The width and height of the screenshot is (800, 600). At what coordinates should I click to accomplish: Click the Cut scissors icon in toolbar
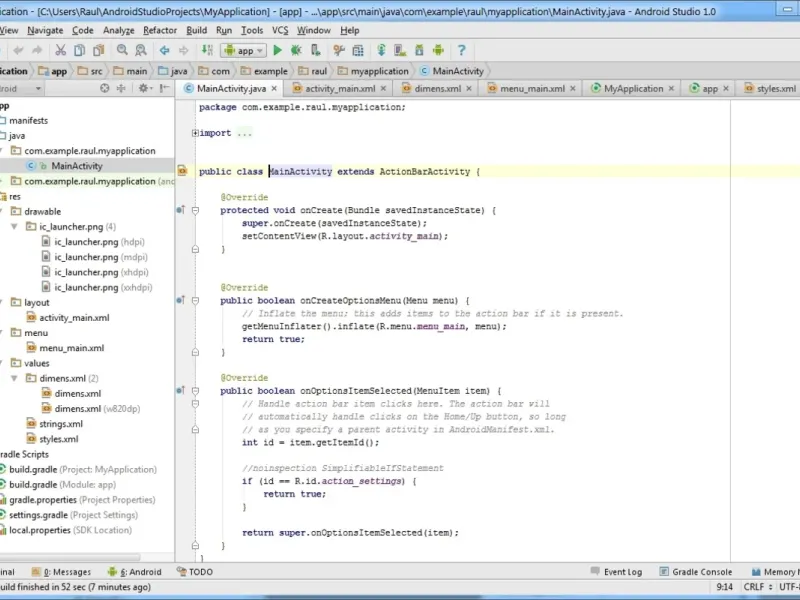(x=60, y=50)
